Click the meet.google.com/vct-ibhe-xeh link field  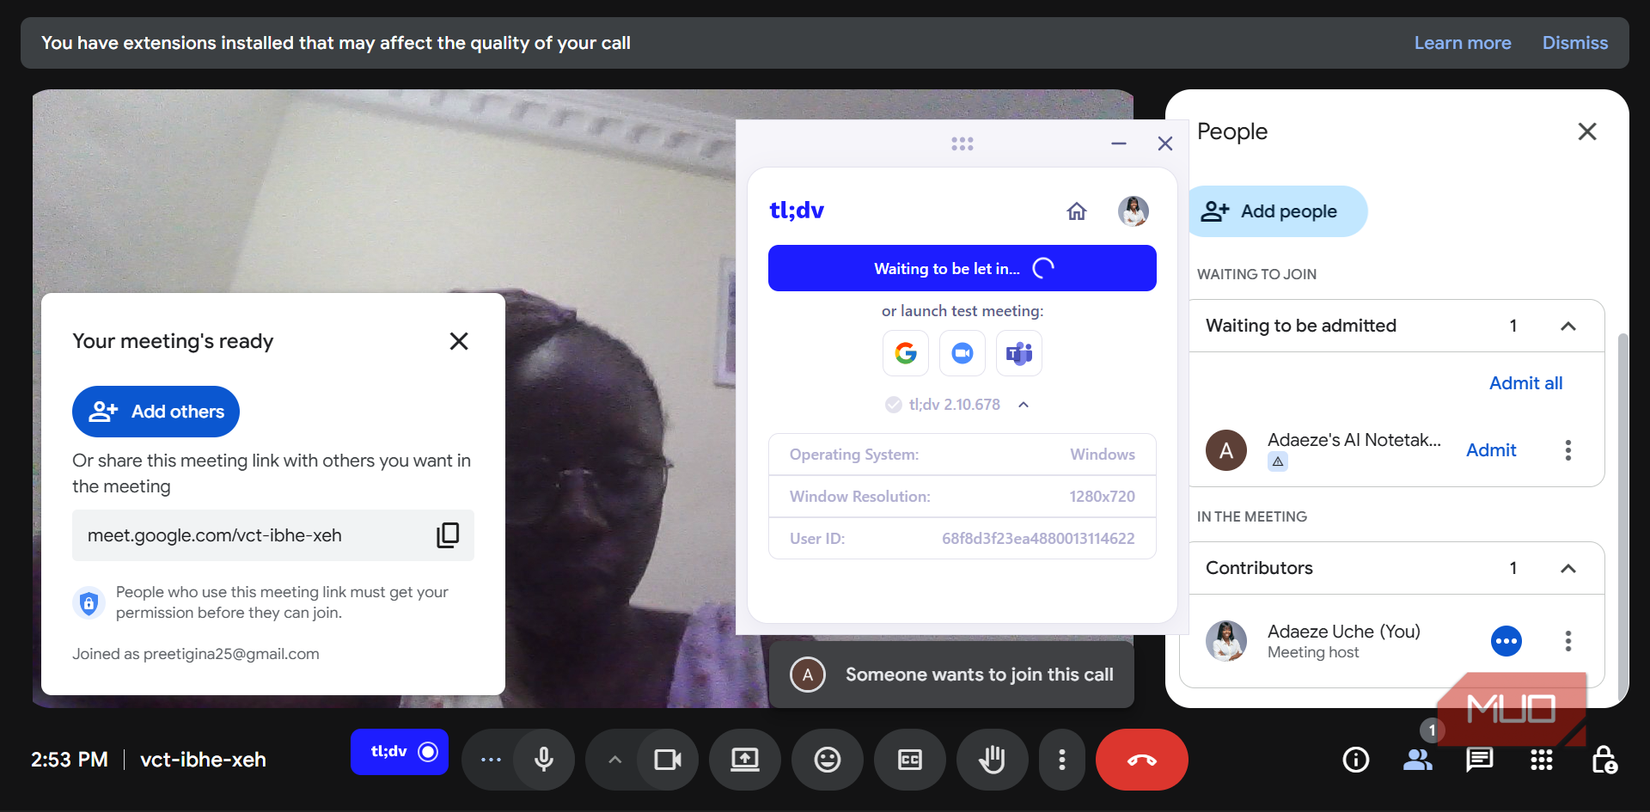click(x=273, y=535)
